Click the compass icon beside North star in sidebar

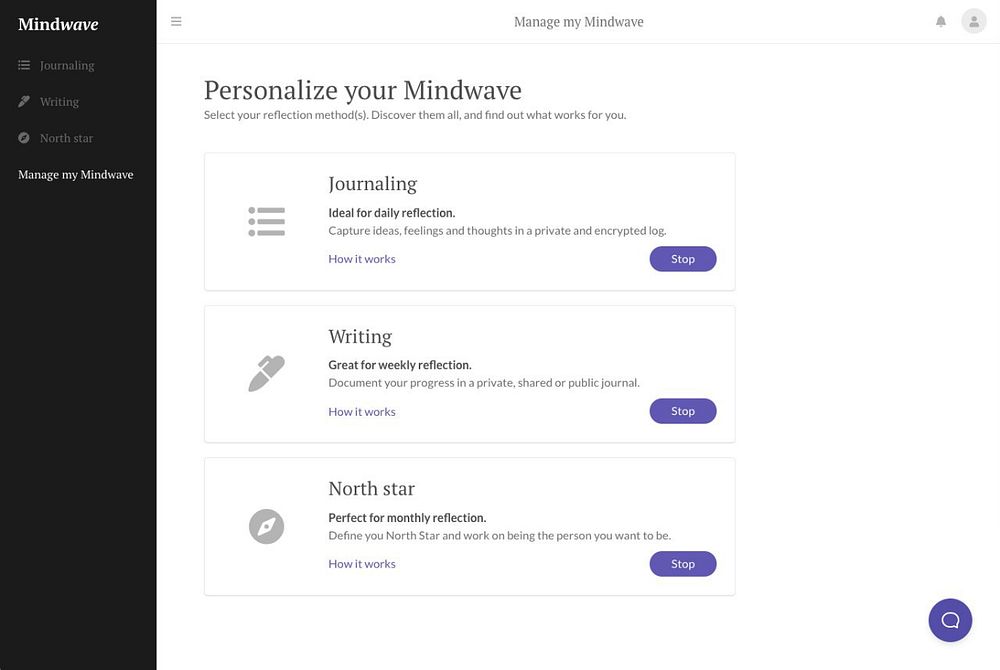tap(24, 138)
